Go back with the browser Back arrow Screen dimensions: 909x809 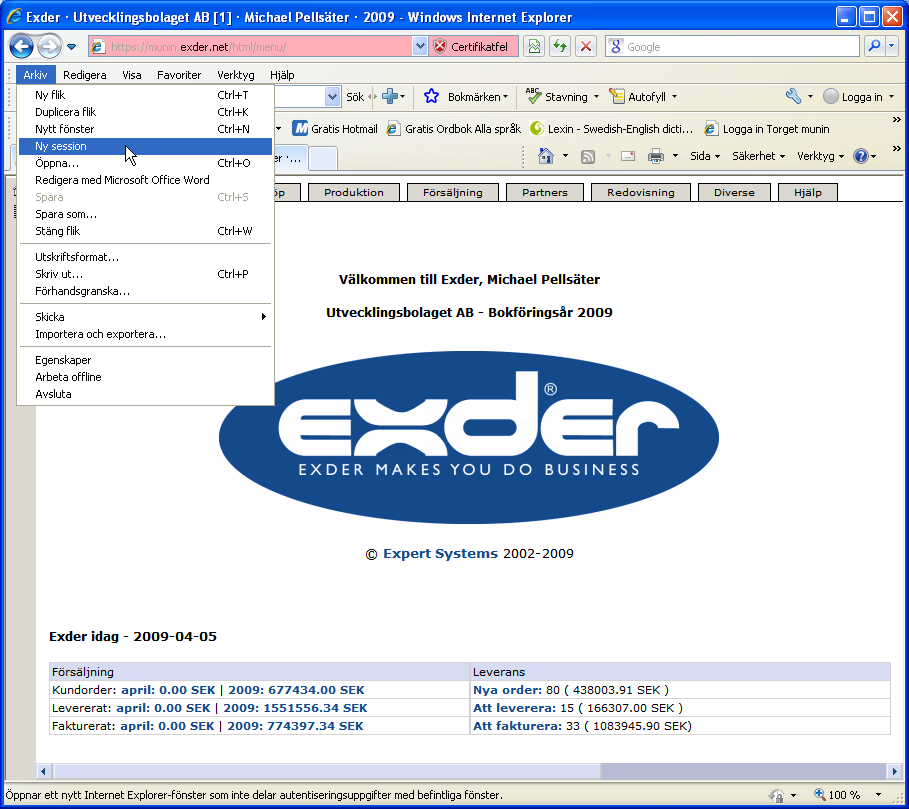[21, 46]
